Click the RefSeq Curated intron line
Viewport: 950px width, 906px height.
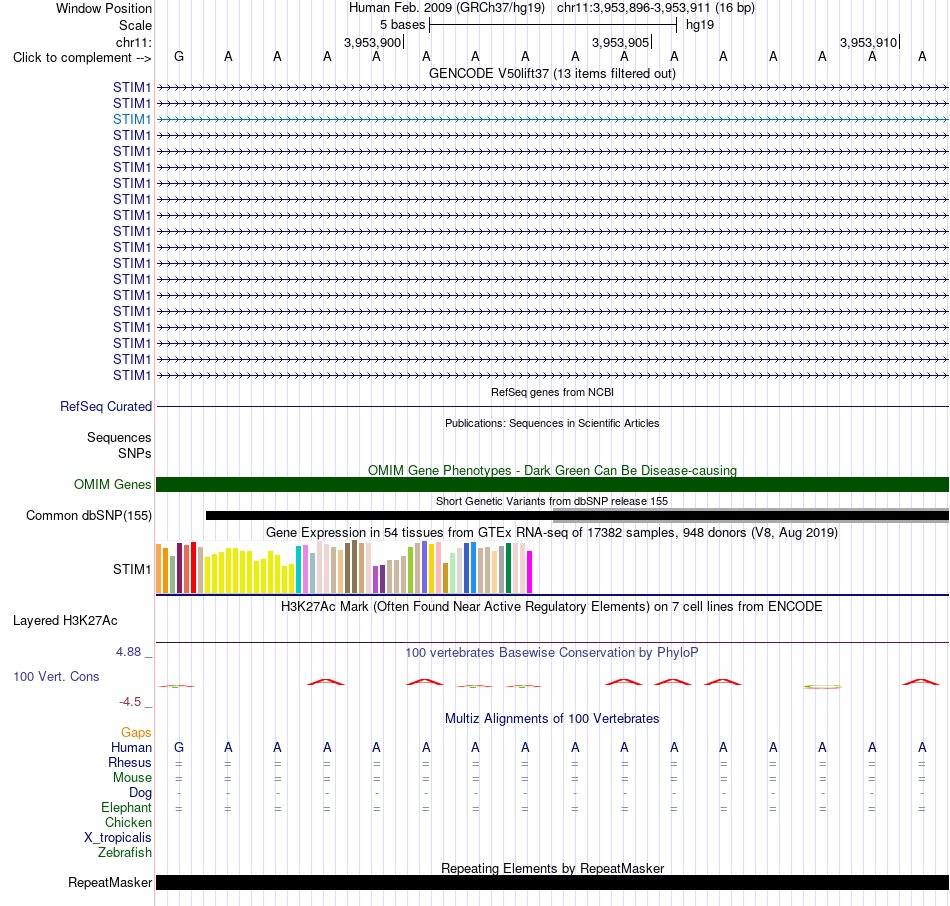(552, 407)
